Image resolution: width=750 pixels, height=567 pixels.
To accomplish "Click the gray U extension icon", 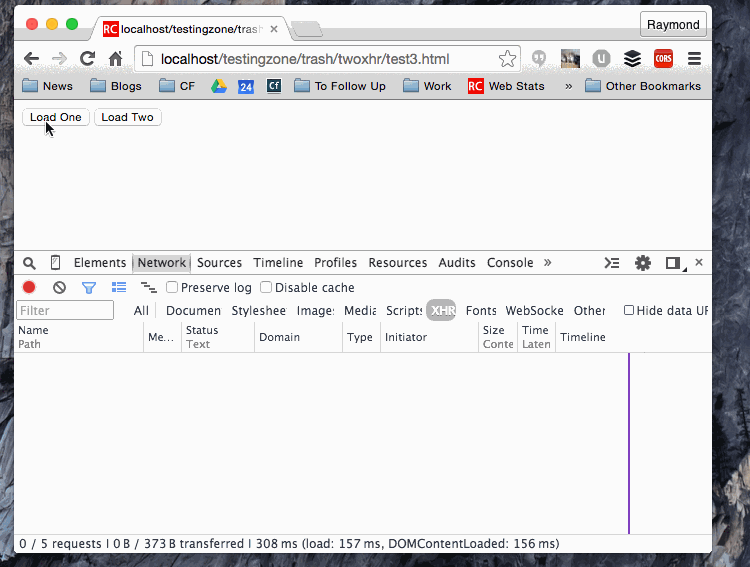I will tap(601, 59).
